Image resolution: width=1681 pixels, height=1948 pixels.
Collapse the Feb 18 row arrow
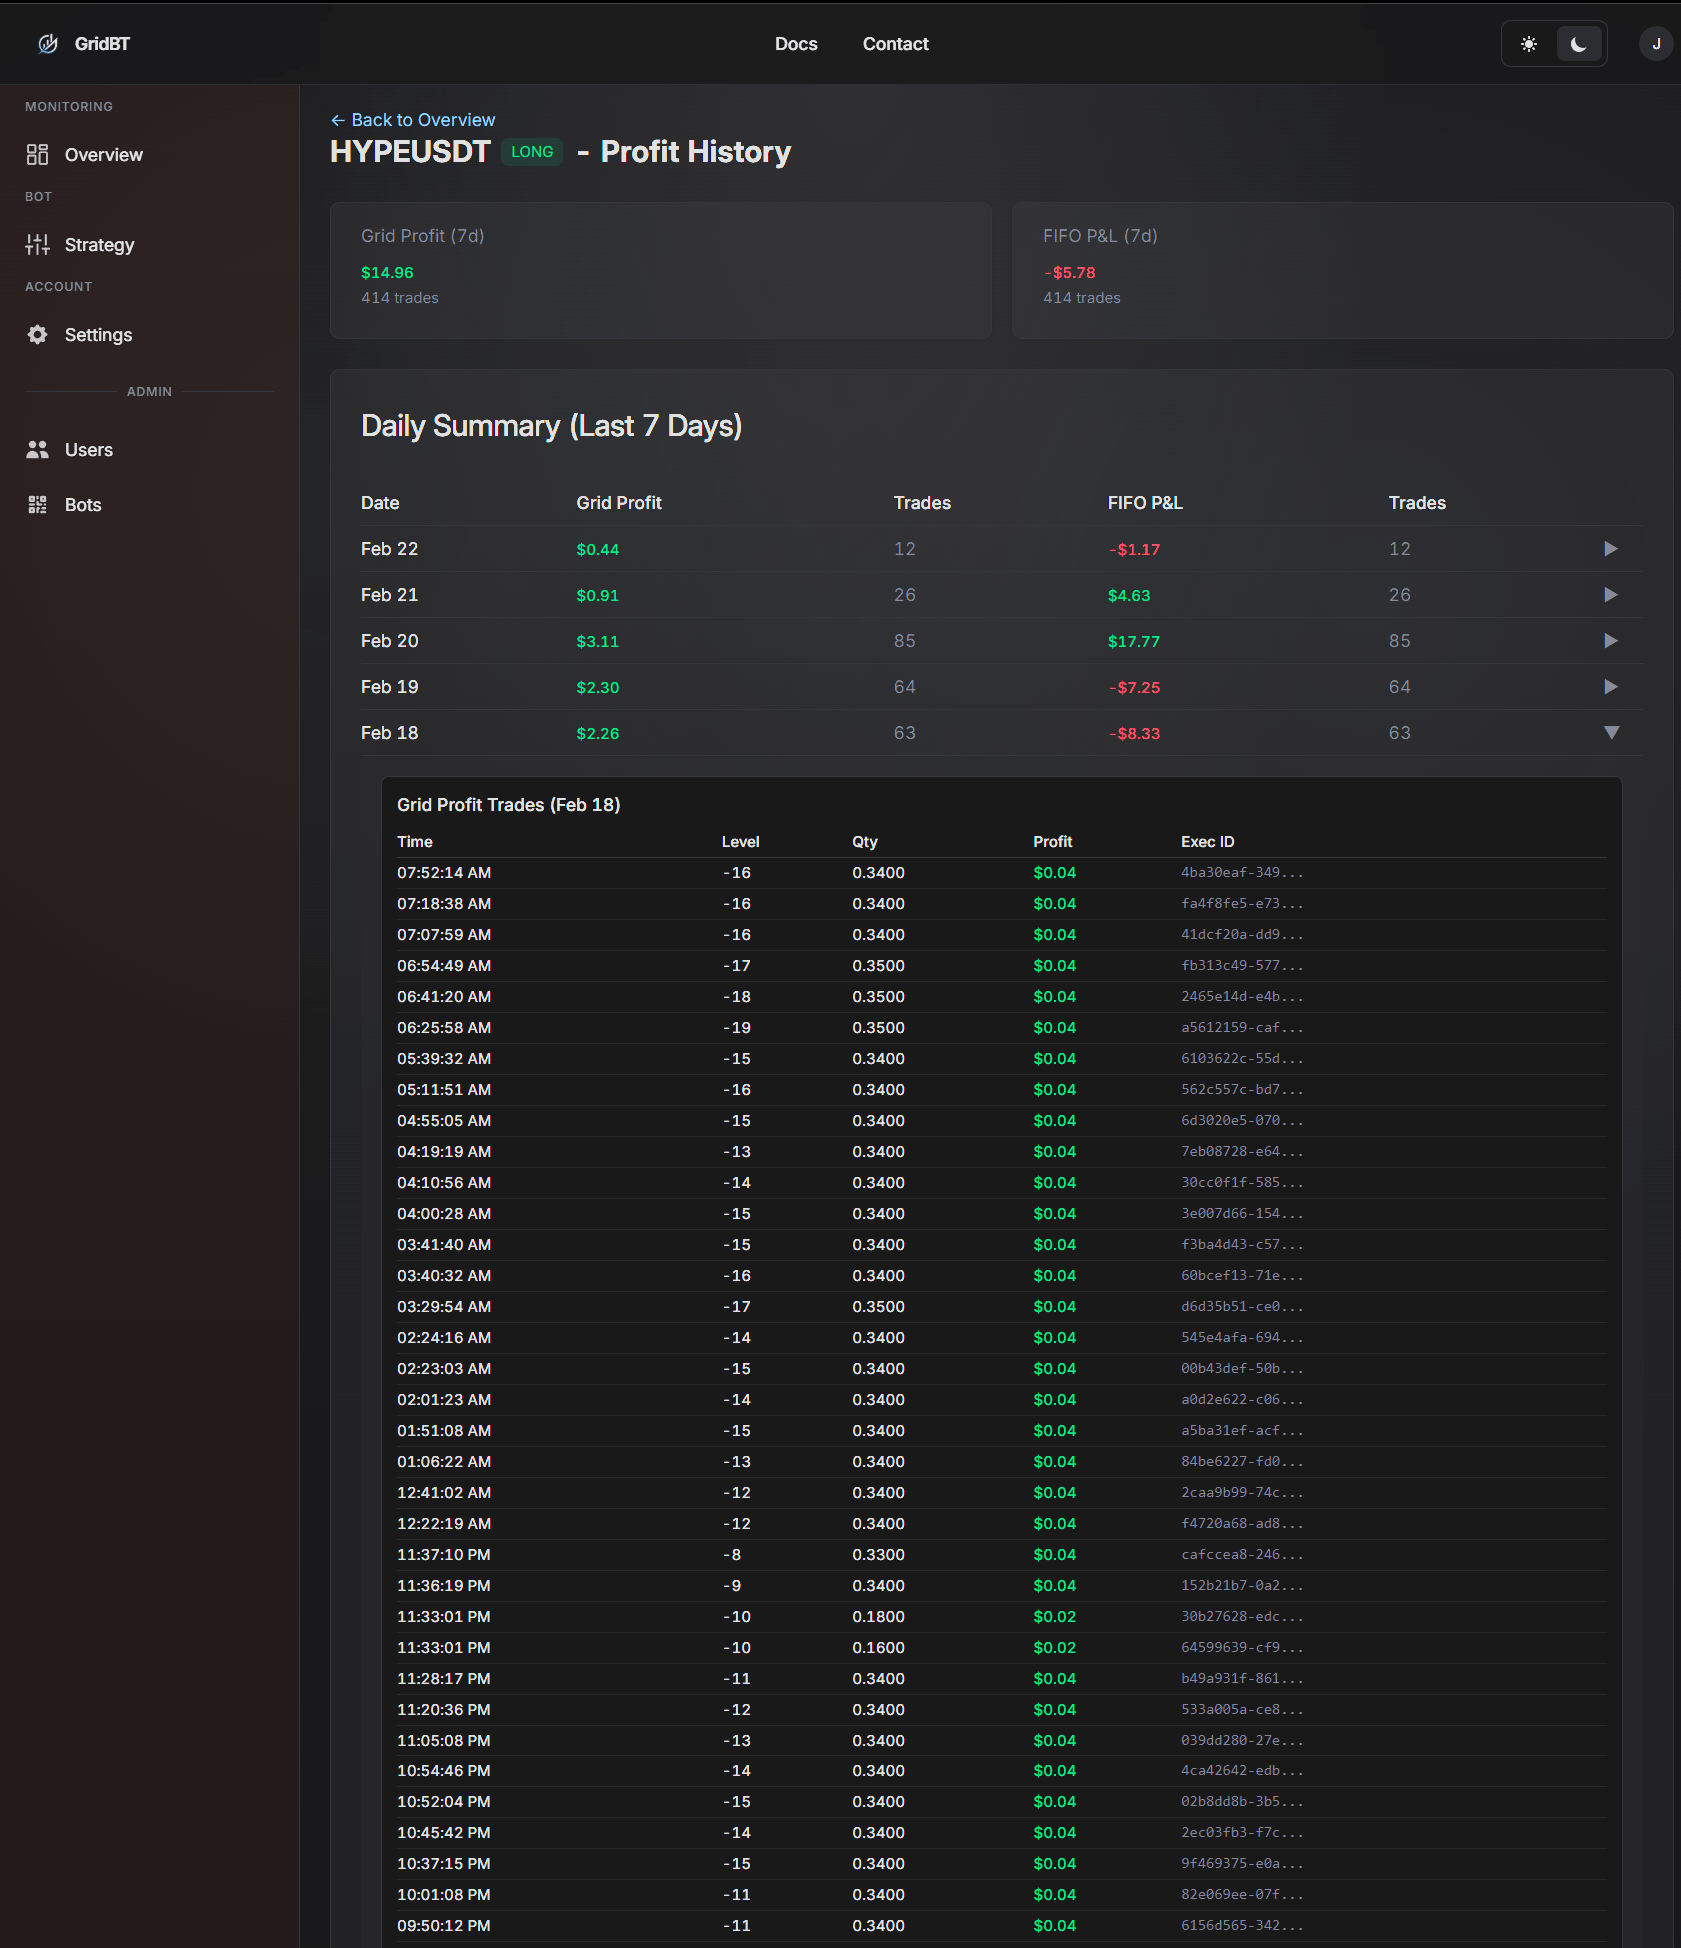(1611, 732)
